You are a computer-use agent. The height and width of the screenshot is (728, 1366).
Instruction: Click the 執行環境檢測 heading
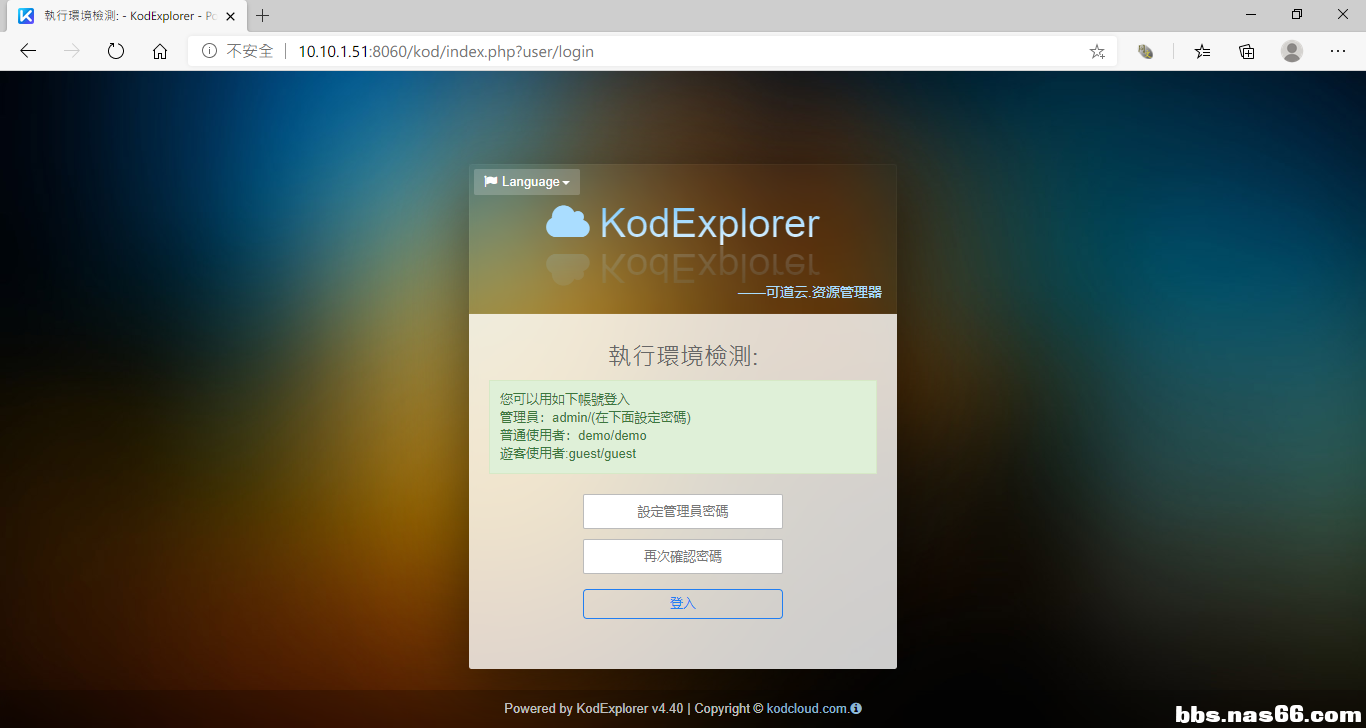pyautogui.click(x=683, y=356)
